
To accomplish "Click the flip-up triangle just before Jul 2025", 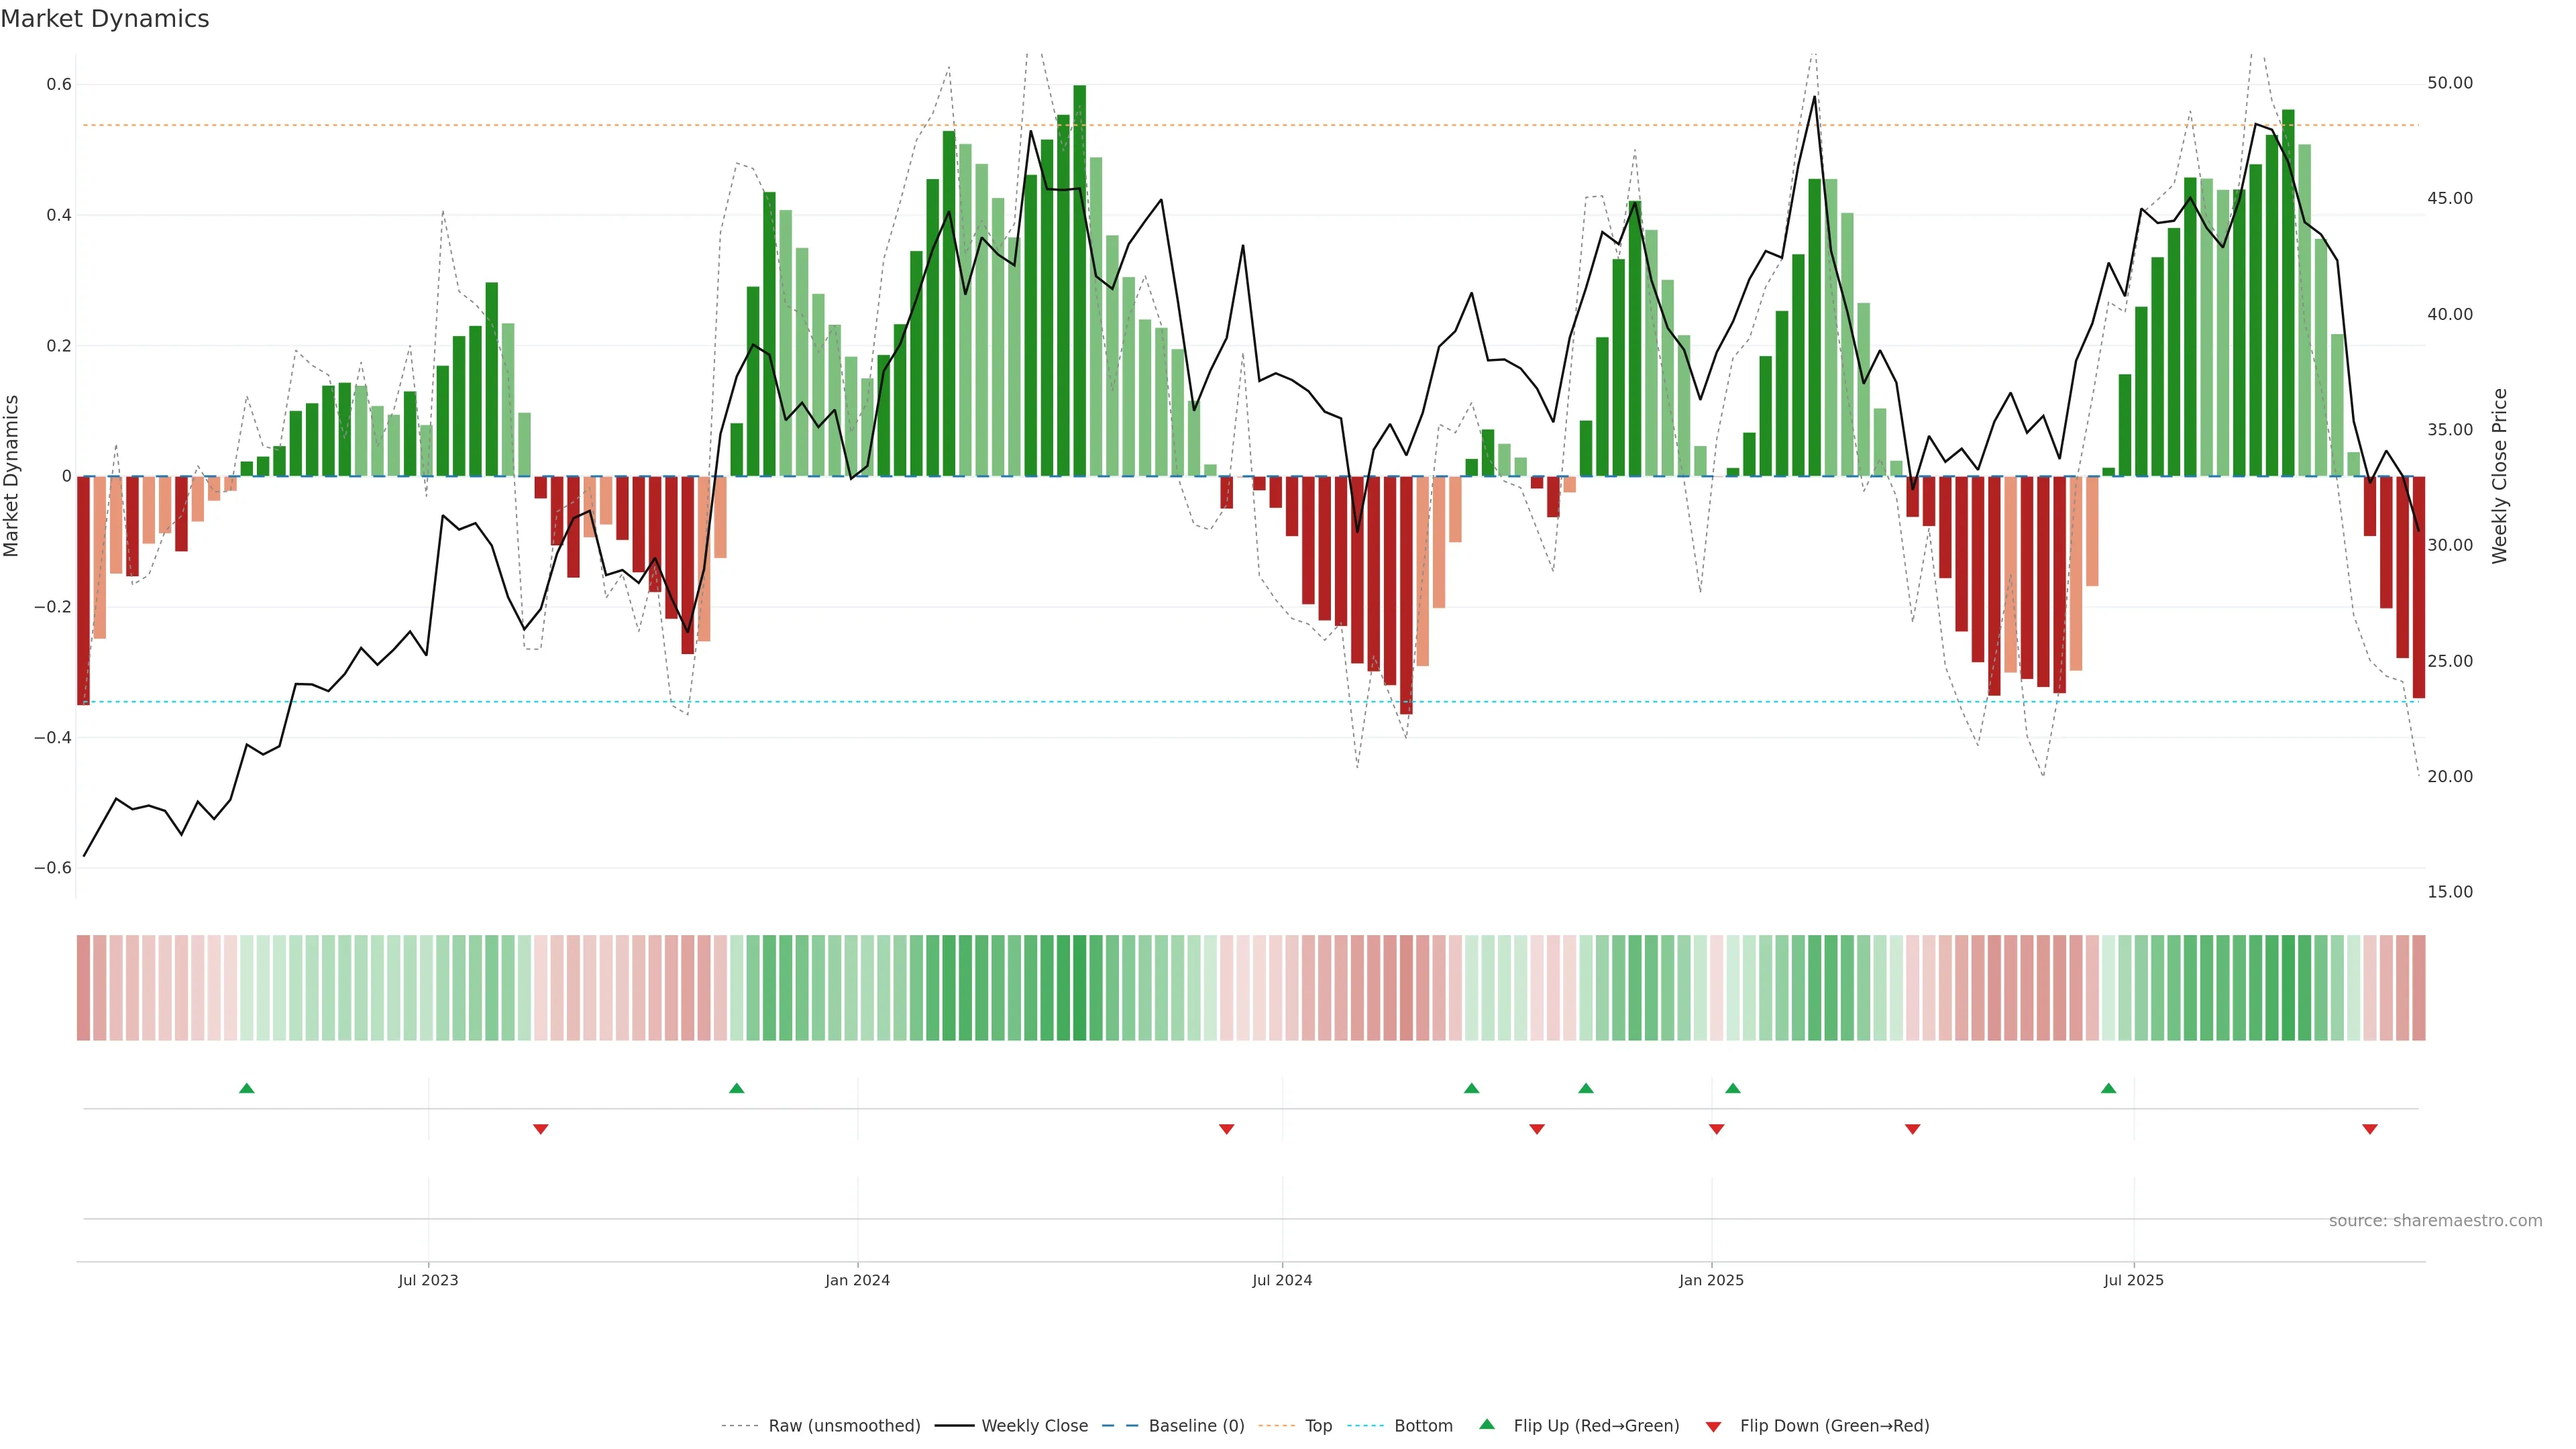I will tap(2108, 1088).
